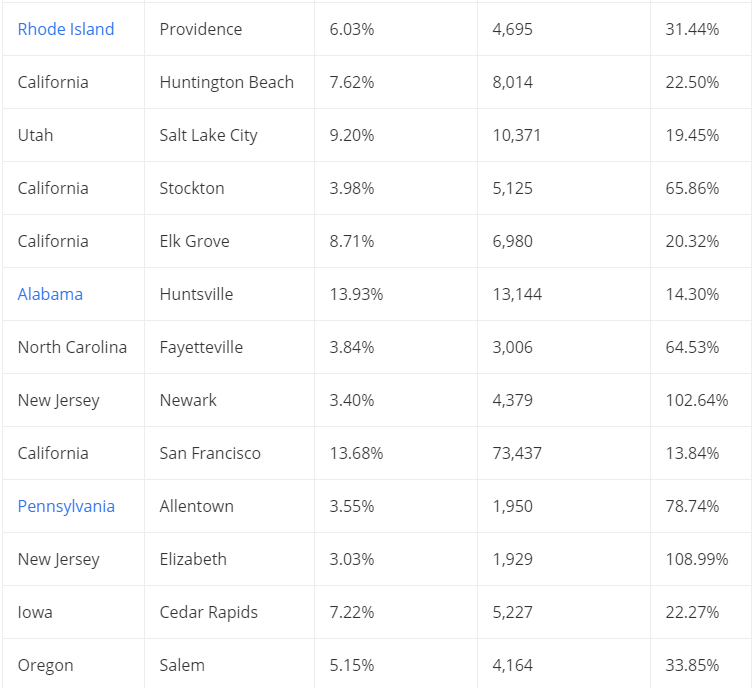Select the 13.93% value cell

(356, 294)
